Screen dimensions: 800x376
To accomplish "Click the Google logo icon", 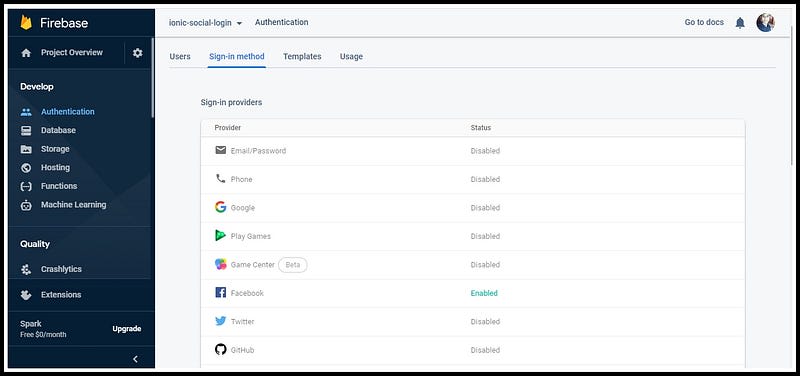I will coord(220,207).
